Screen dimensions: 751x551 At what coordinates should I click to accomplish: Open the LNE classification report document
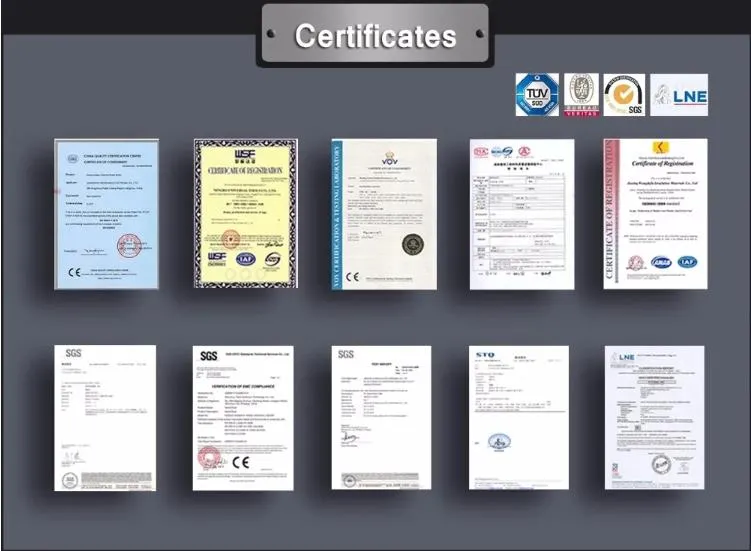[x=654, y=417]
